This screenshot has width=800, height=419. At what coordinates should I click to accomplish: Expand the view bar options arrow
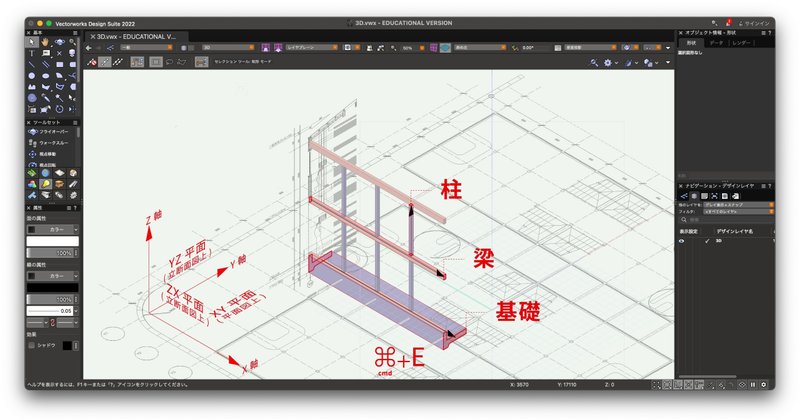668,47
